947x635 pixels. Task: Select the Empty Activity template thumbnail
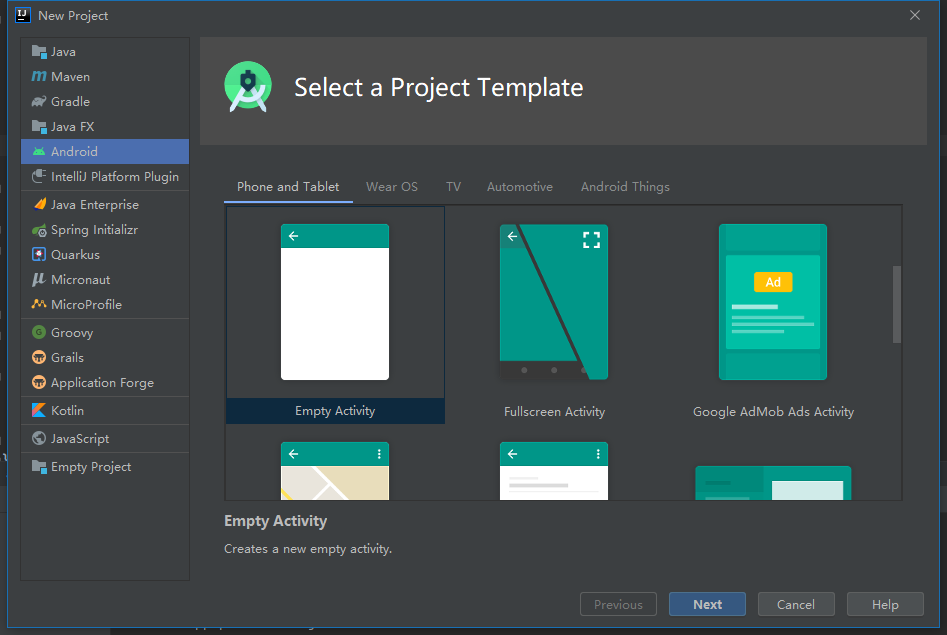[x=335, y=302]
